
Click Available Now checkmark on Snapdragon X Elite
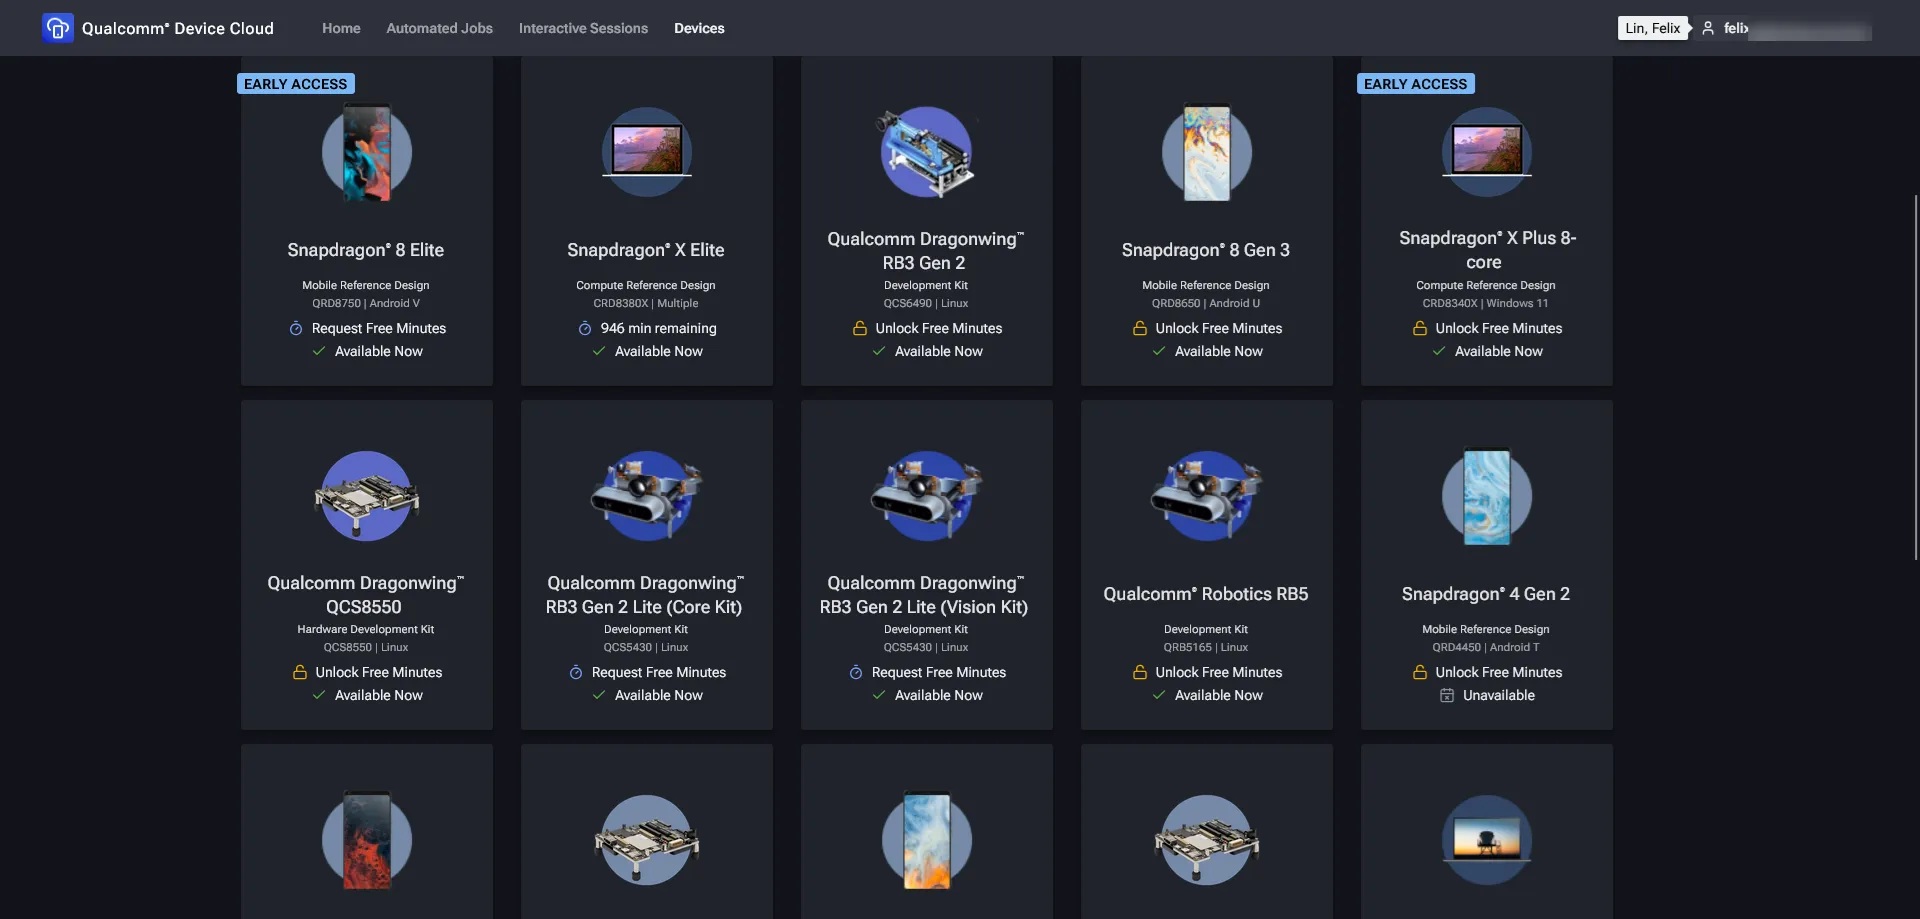click(599, 351)
